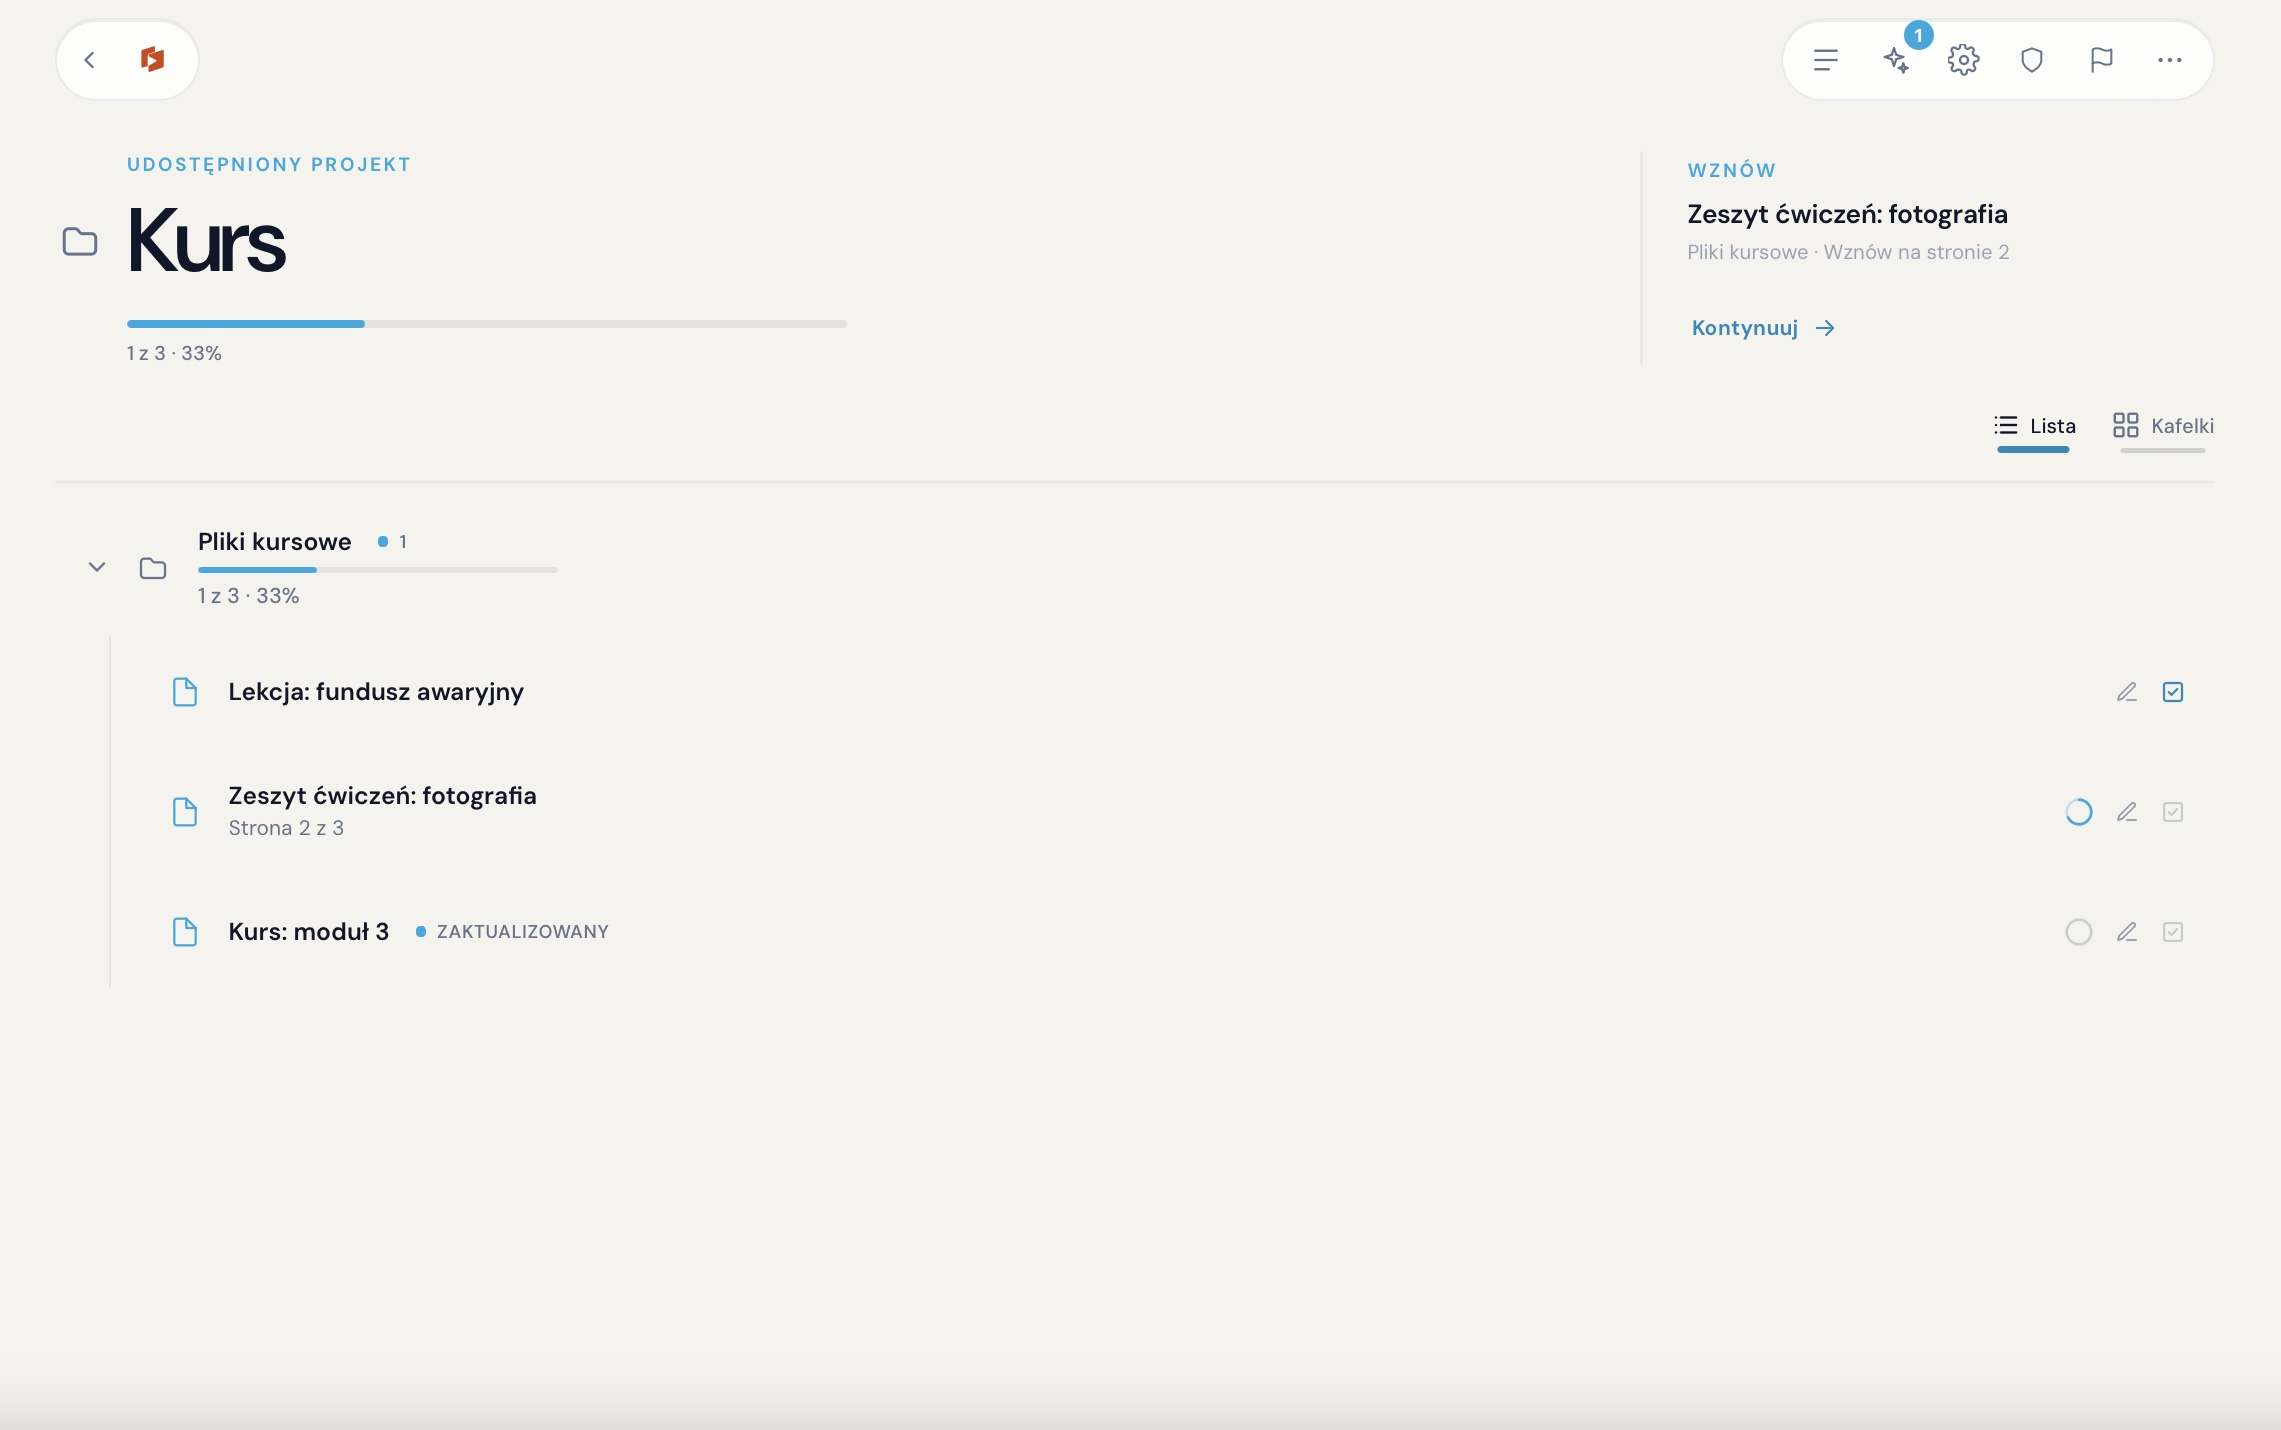Open settings gear icon
The image size is (2281, 1430).
click(x=1964, y=60)
